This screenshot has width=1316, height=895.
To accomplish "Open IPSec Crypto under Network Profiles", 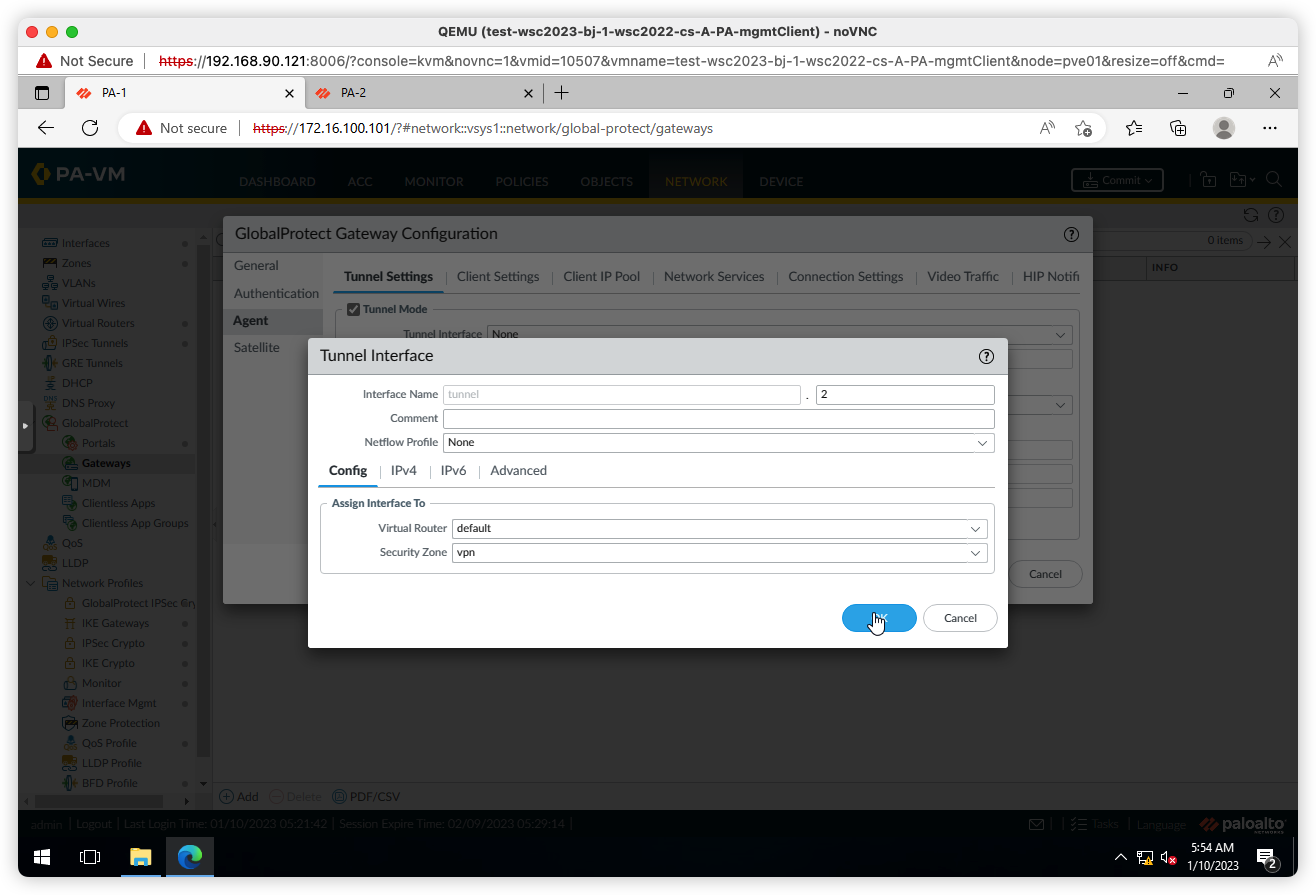I will tap(113, 643).
